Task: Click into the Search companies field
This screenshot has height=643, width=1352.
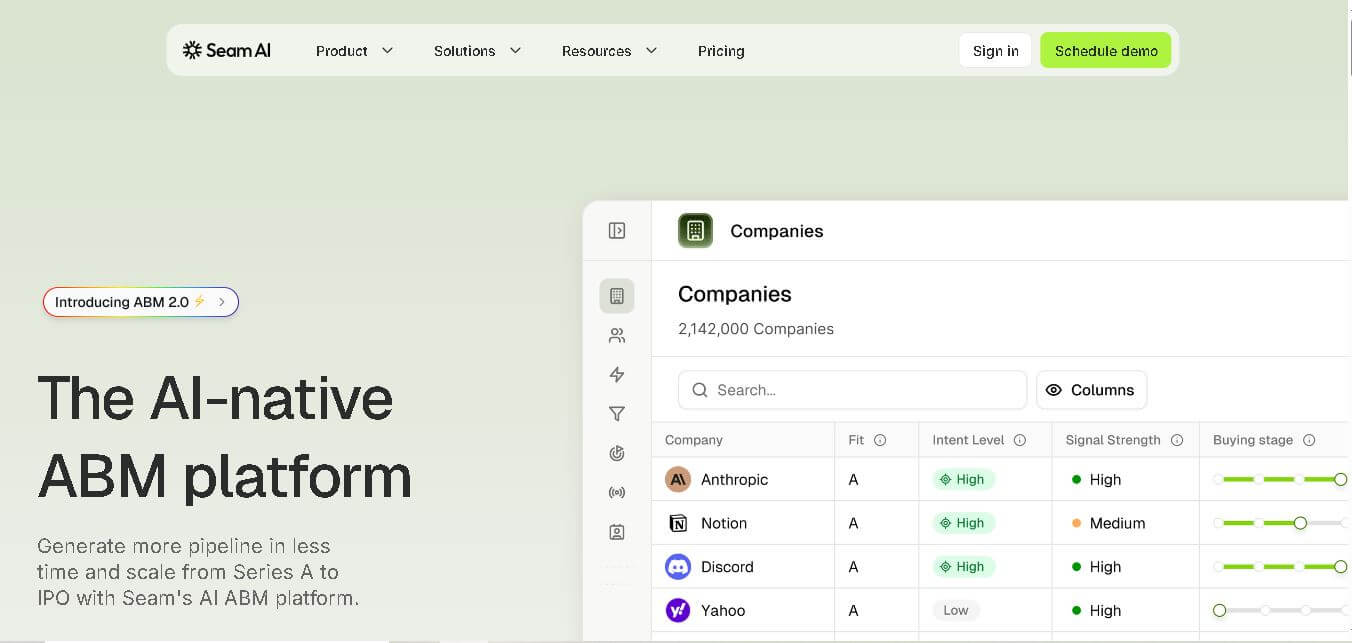Action: click(x=852, y=390)
